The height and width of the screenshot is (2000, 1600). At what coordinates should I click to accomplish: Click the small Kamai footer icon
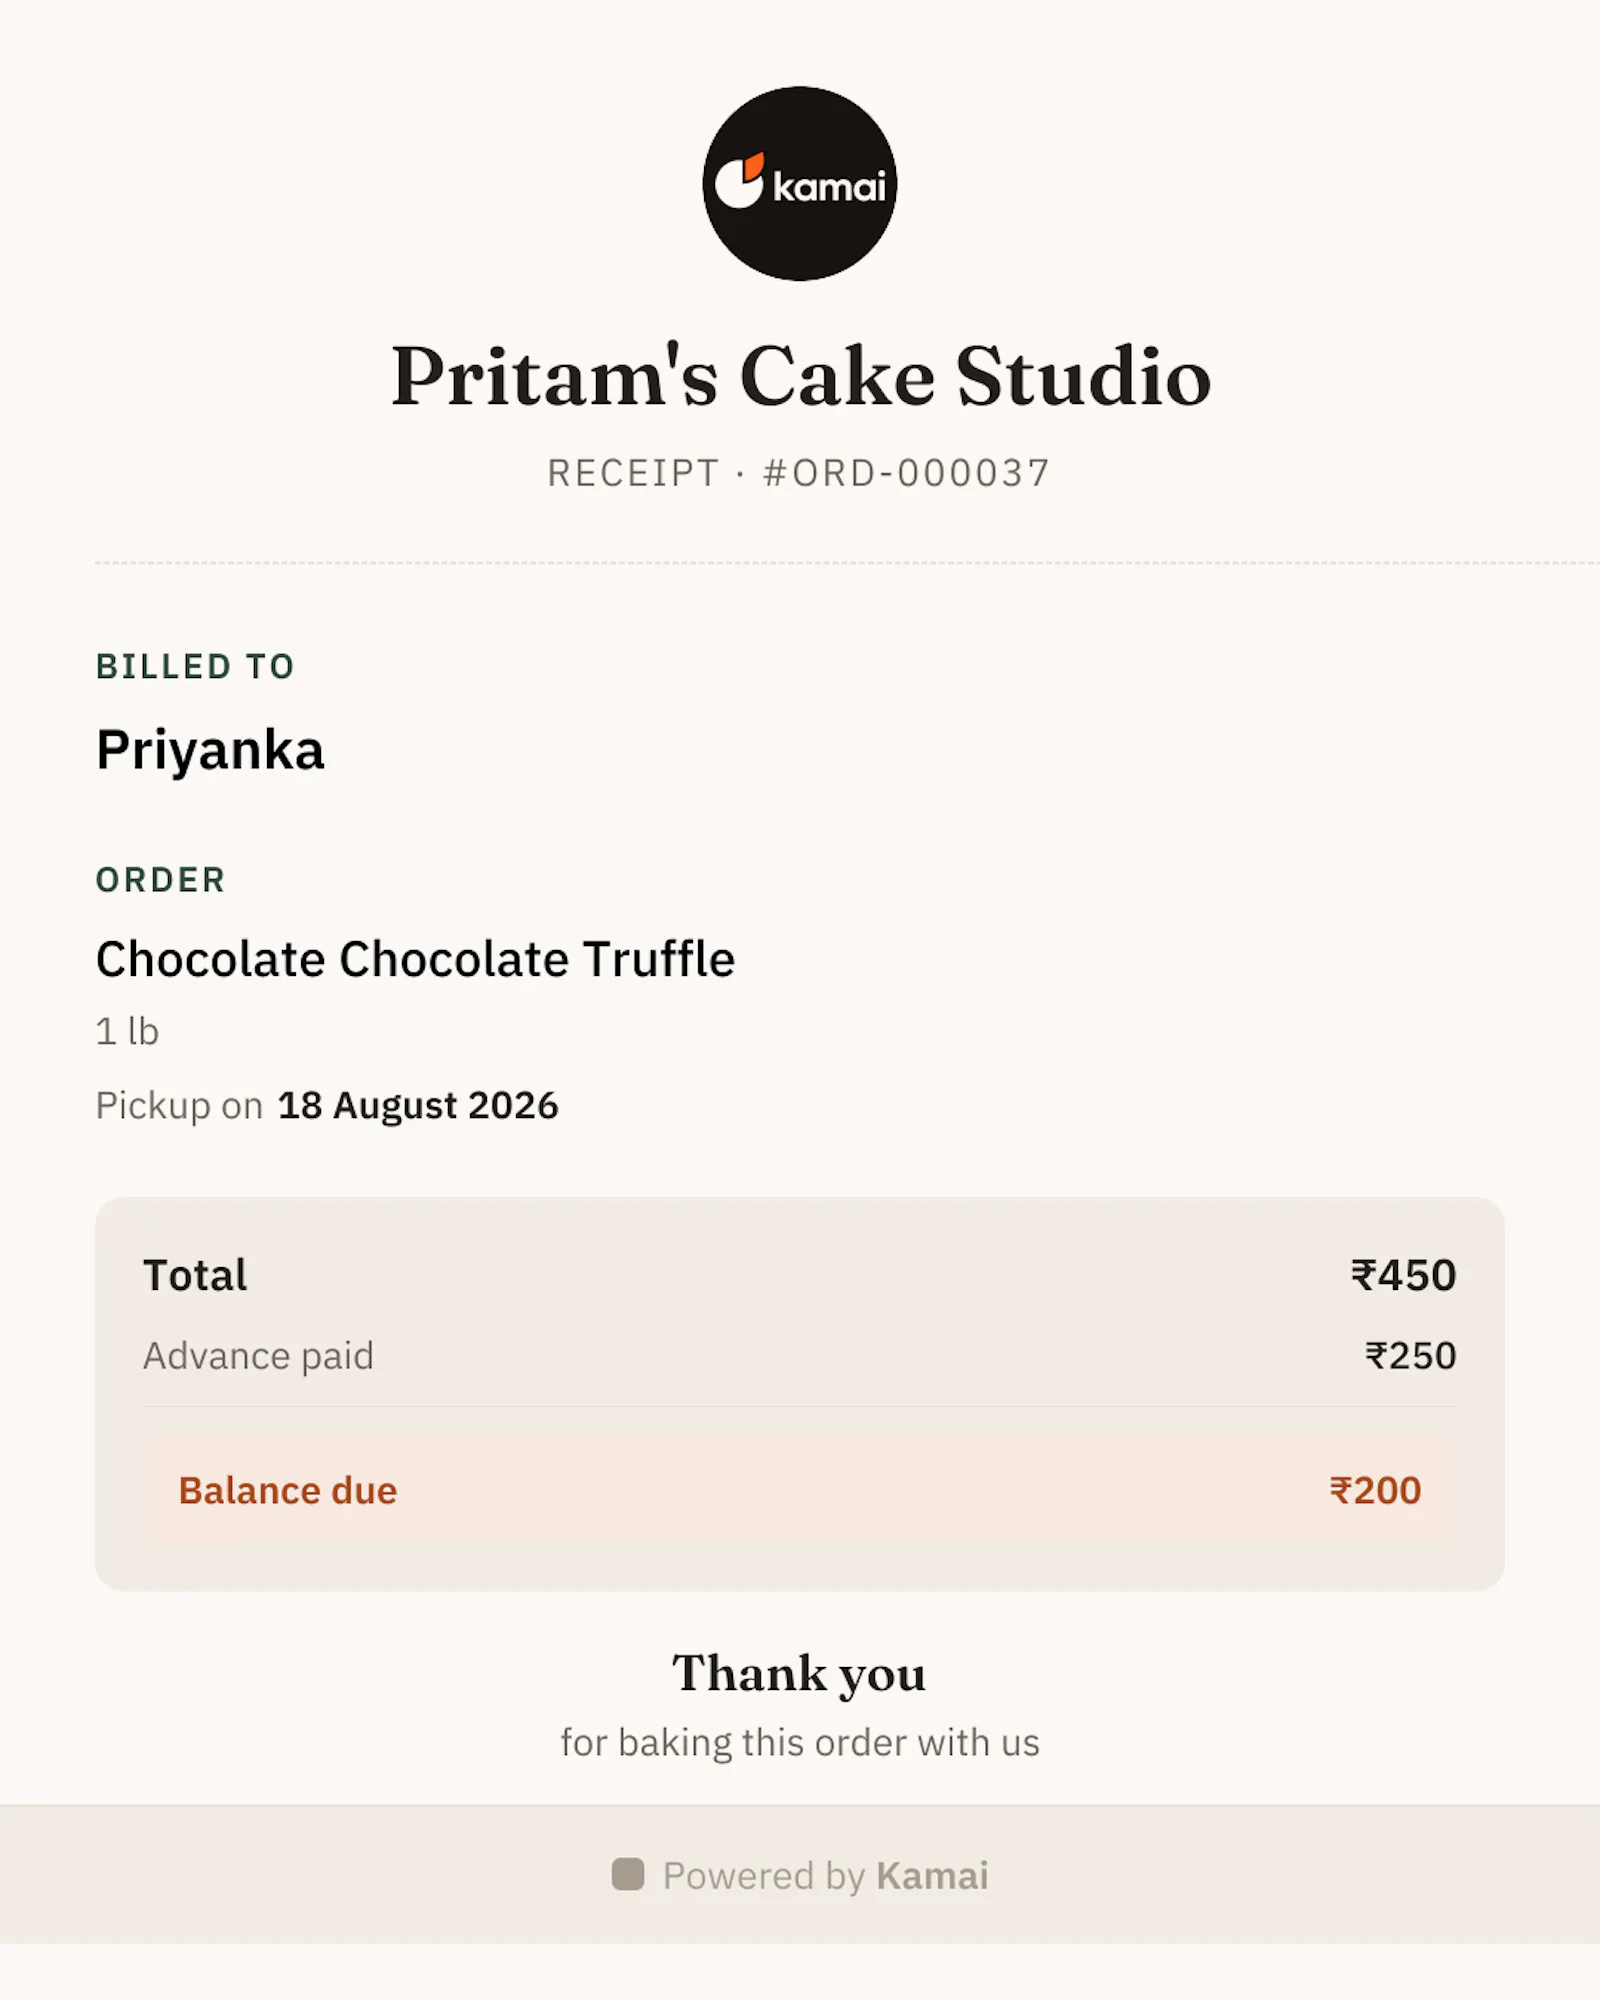(628, 1875)
